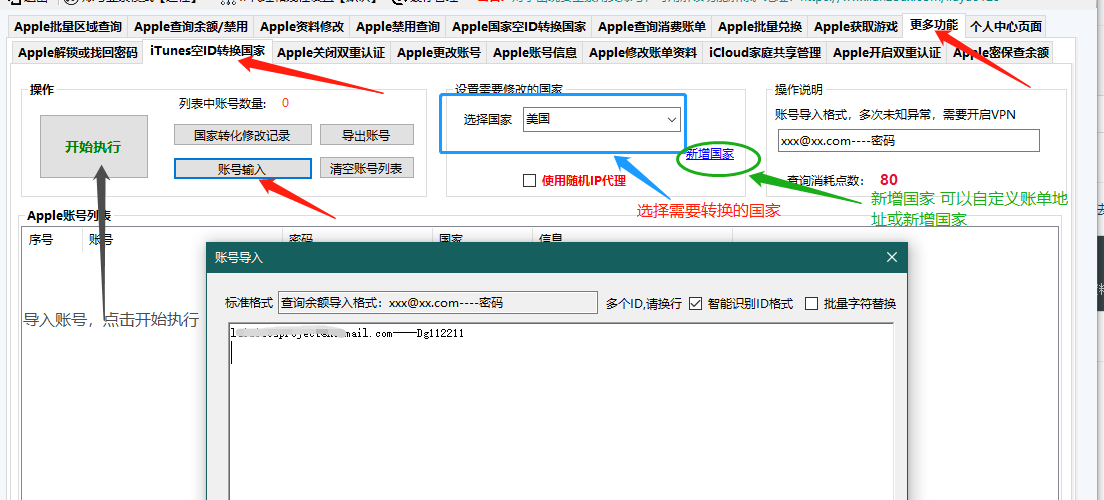Open Apple关闭双重认证 sub-tab
Screen dimensions: 1104x500
pos(331,52)
